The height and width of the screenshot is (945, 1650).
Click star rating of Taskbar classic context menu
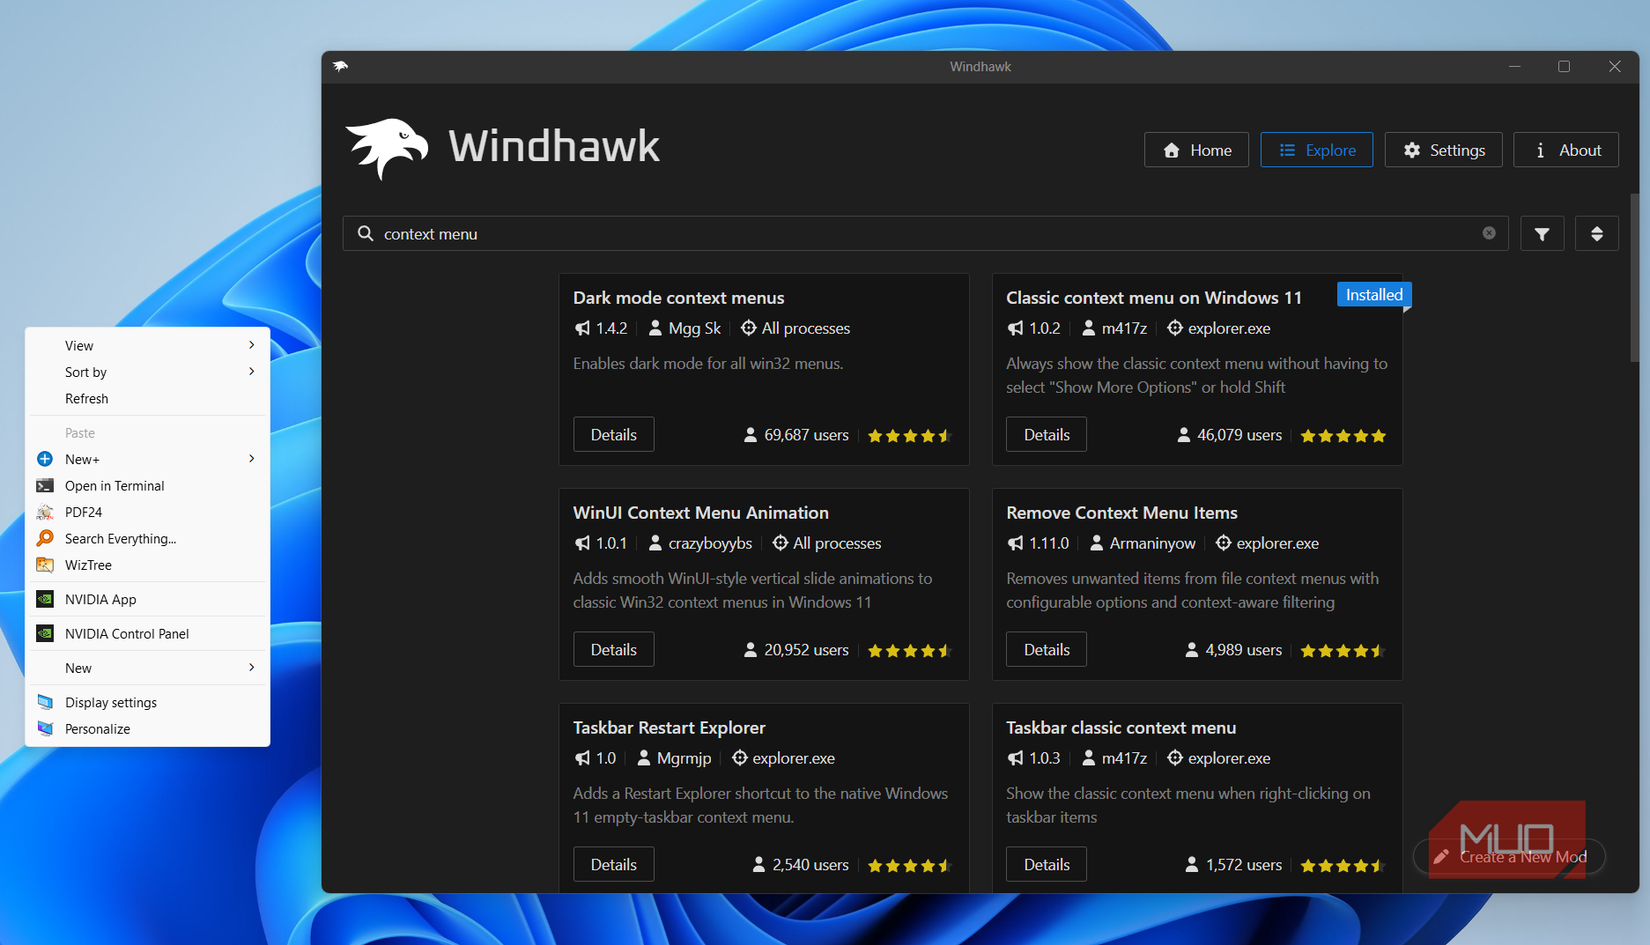tap(1343, 866)
